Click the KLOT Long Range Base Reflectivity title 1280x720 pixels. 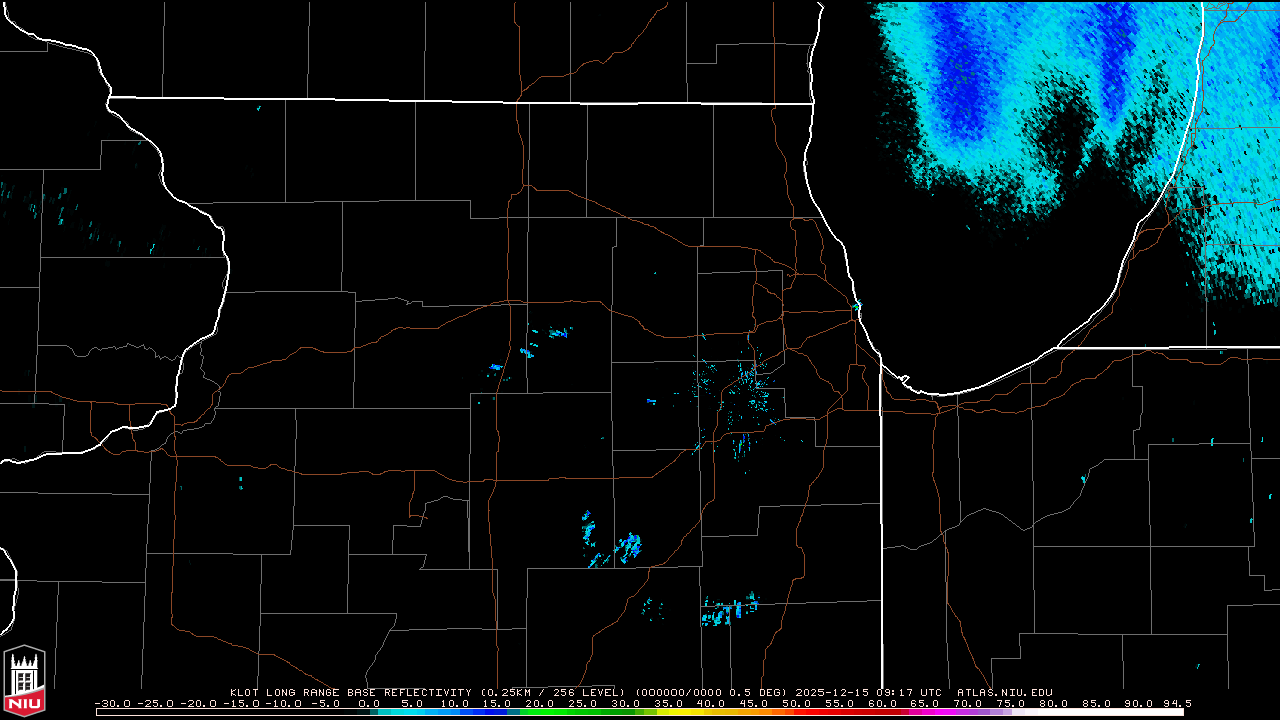tap(350, 692)
